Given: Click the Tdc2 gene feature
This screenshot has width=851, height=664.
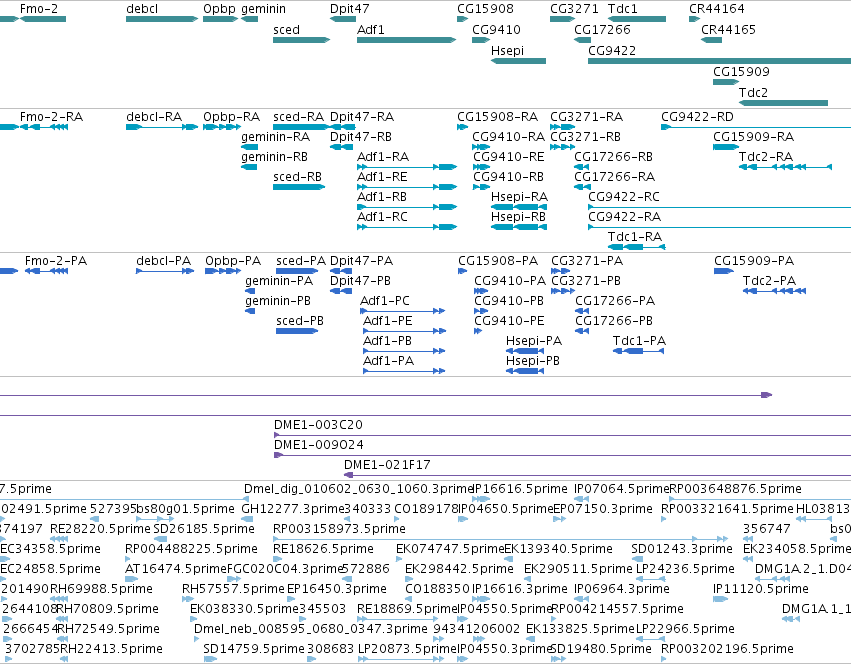Looking at the screenshot, I should pos(783,103).
